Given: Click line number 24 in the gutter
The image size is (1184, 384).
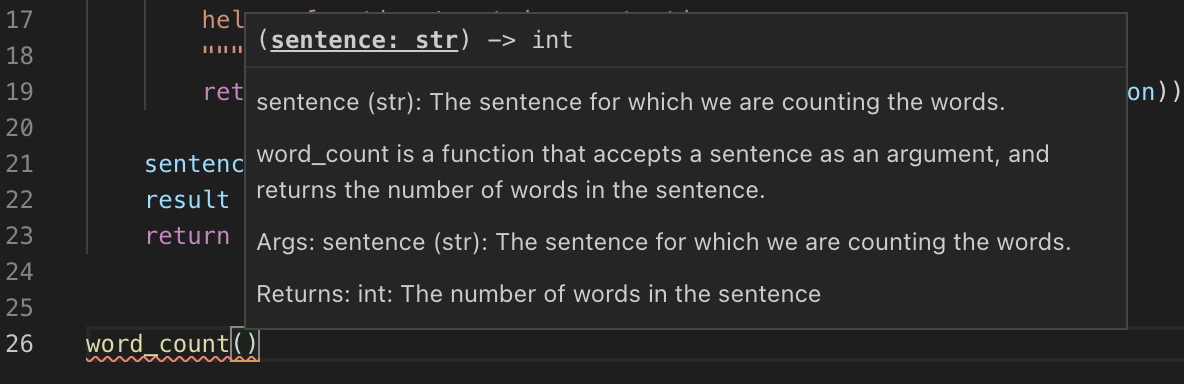Looking at the screenshot, I should click(20, 272).
